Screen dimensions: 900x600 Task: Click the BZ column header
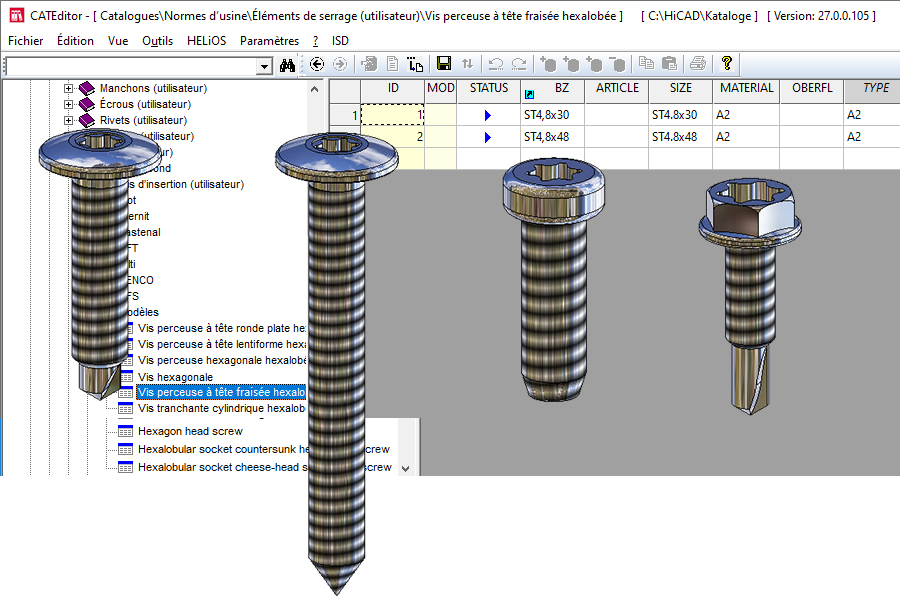point(562,88)
